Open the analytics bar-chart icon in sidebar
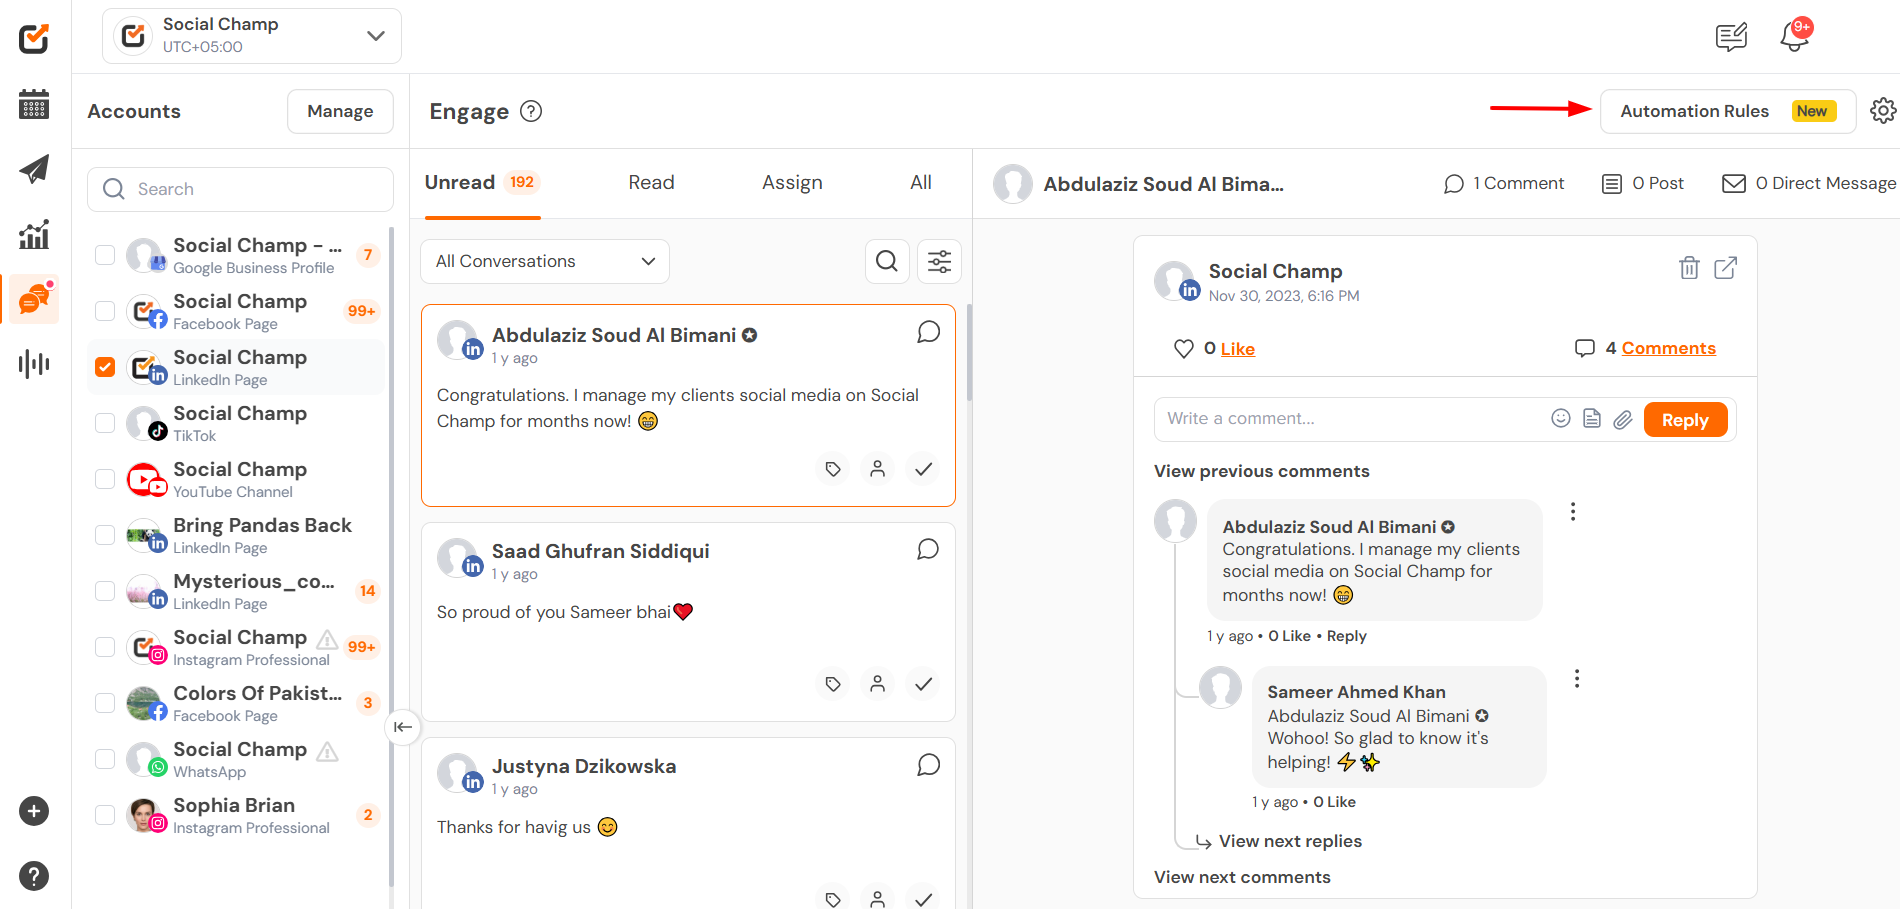Screen dimensions: 1900x909 [34, 235]
